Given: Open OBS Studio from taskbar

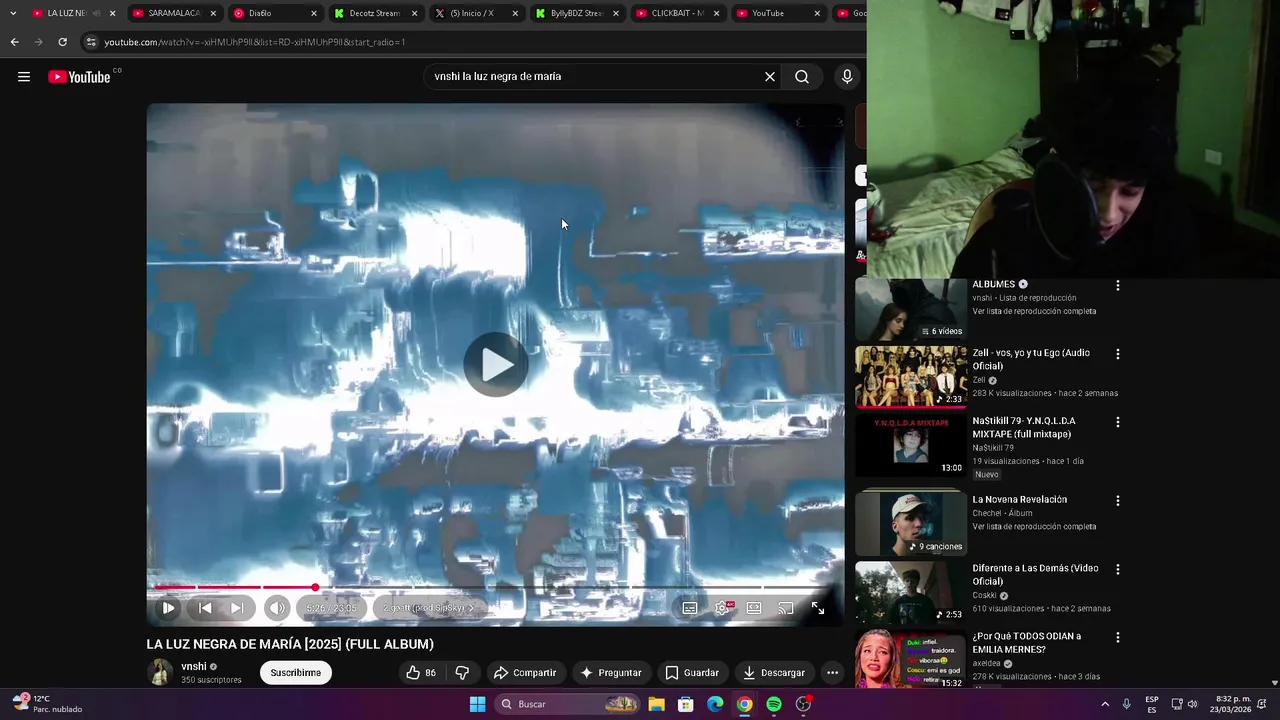Looking at the screenshot, I should click(x=803, y=704).
